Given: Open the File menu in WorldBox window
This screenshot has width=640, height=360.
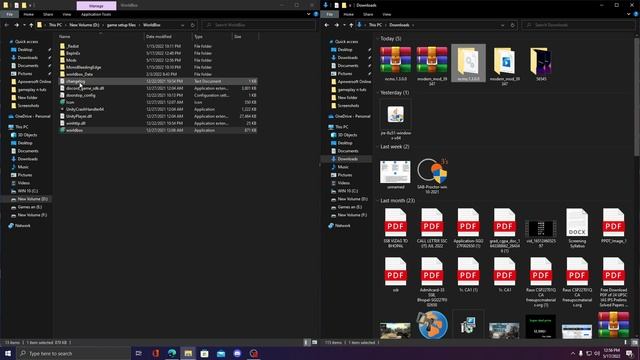Looking at the screenshot, I should pos(9,14).
